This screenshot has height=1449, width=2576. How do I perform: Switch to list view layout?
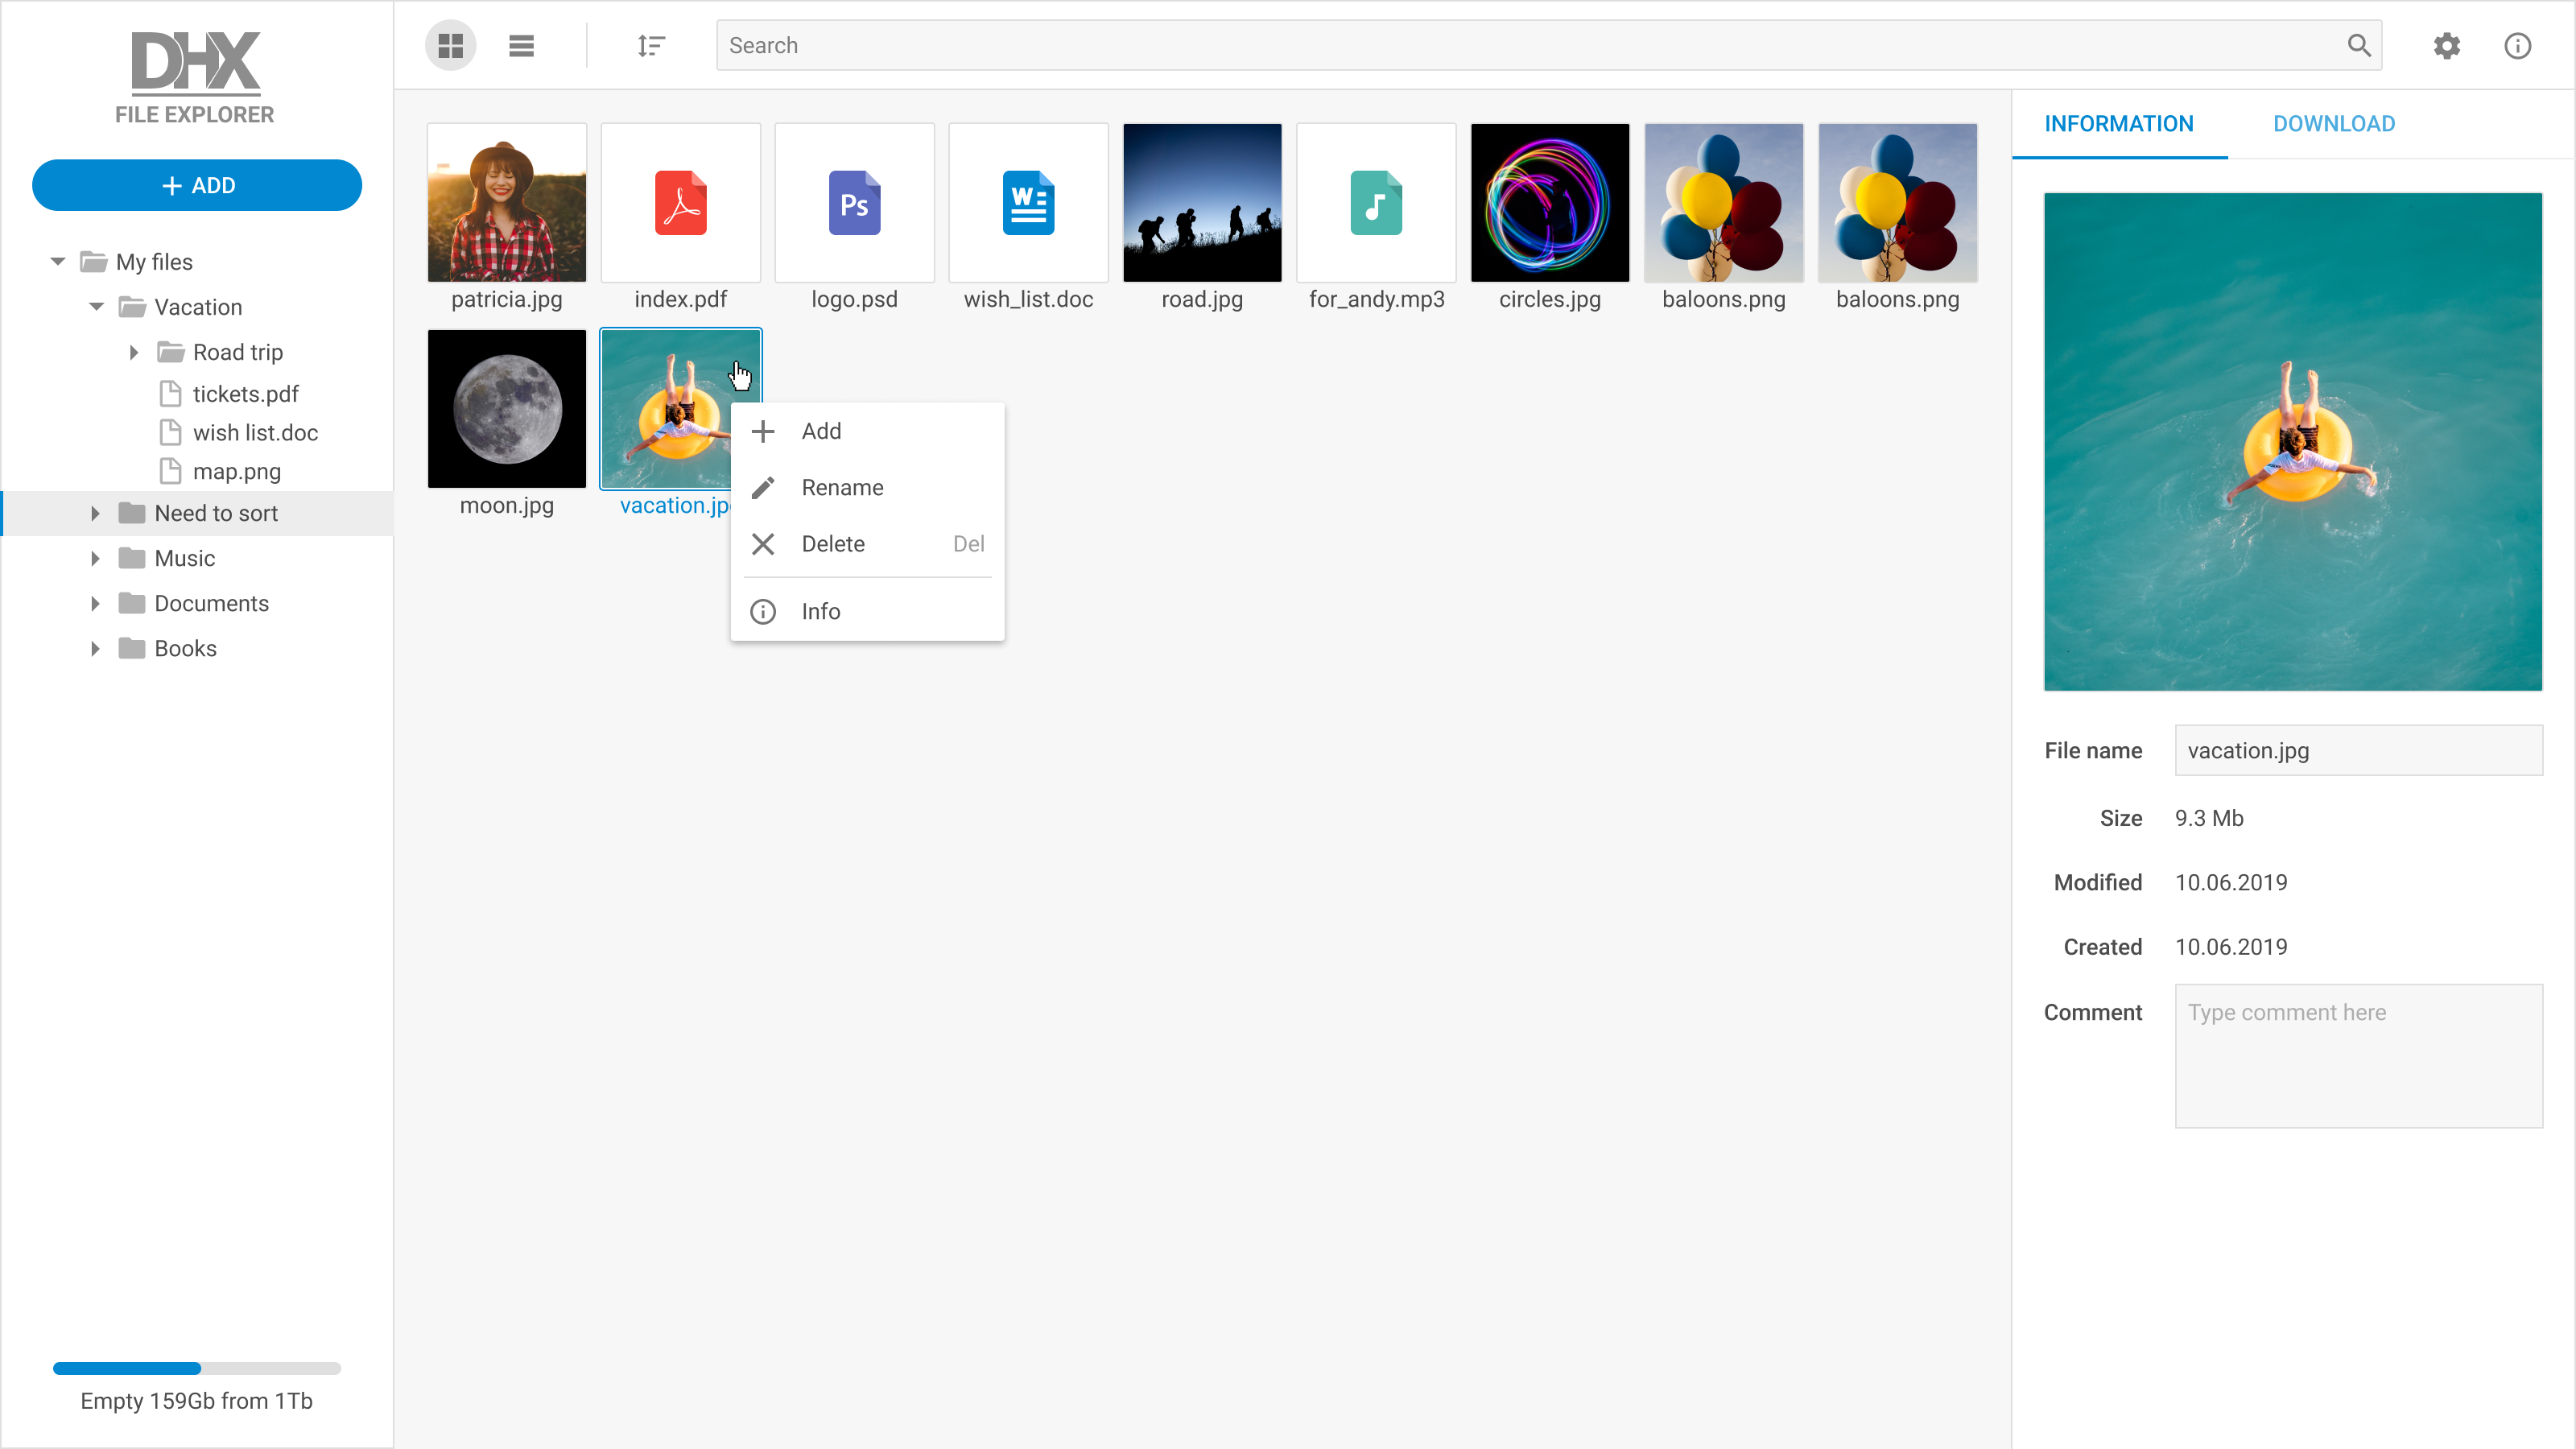[x=521, y=45]
